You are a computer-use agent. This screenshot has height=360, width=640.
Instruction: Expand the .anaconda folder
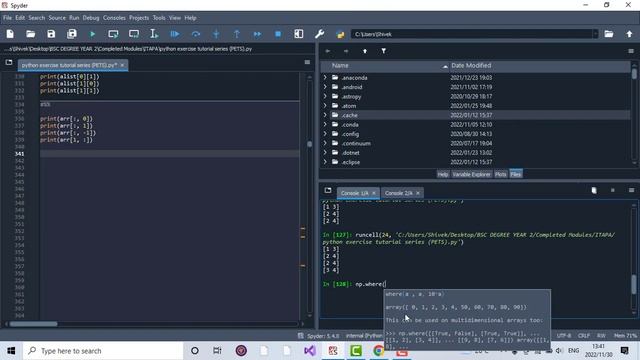[325, 78]
